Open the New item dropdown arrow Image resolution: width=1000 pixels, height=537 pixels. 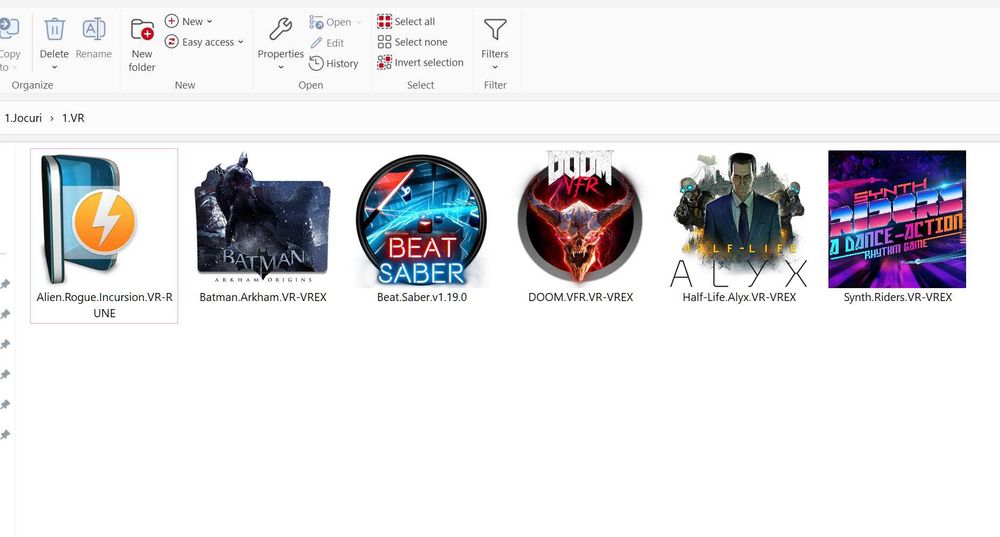tap(209, 22)
